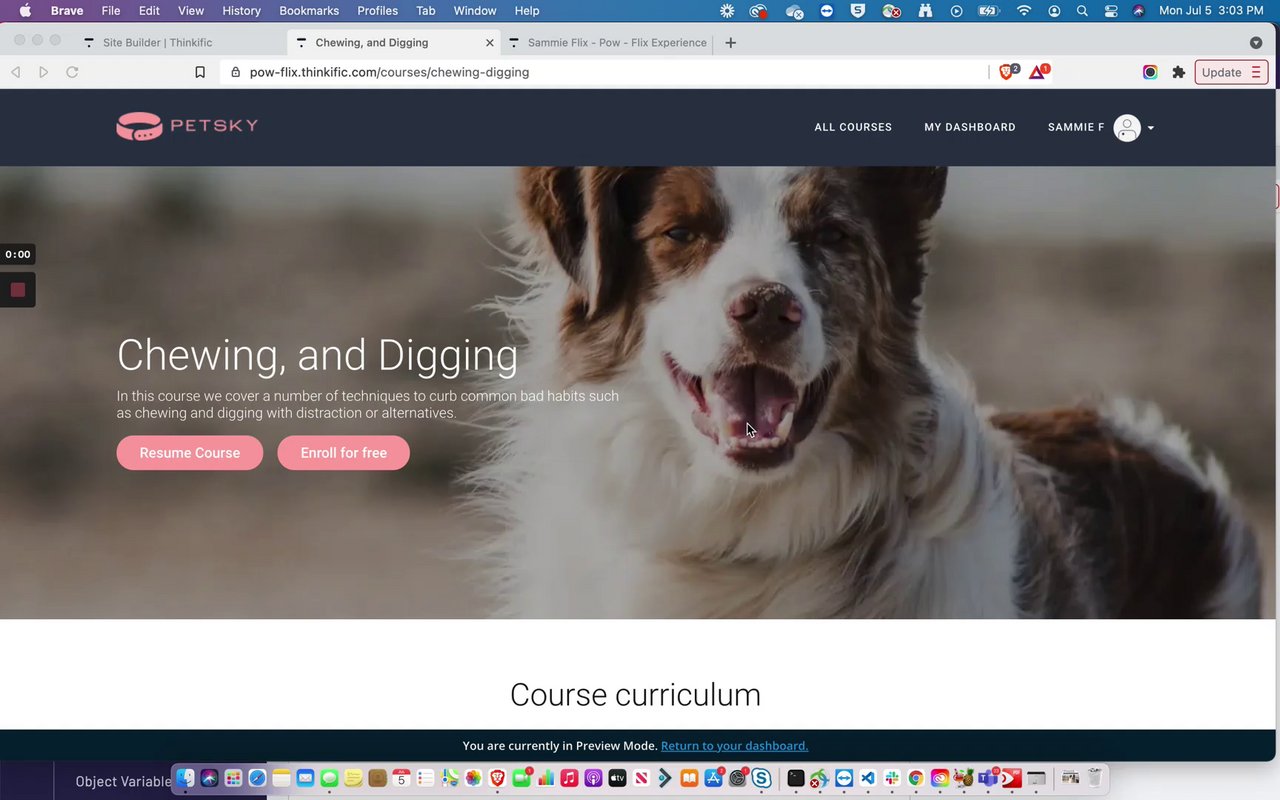Open Control Center in menu bar

(x=1111, y=11)
